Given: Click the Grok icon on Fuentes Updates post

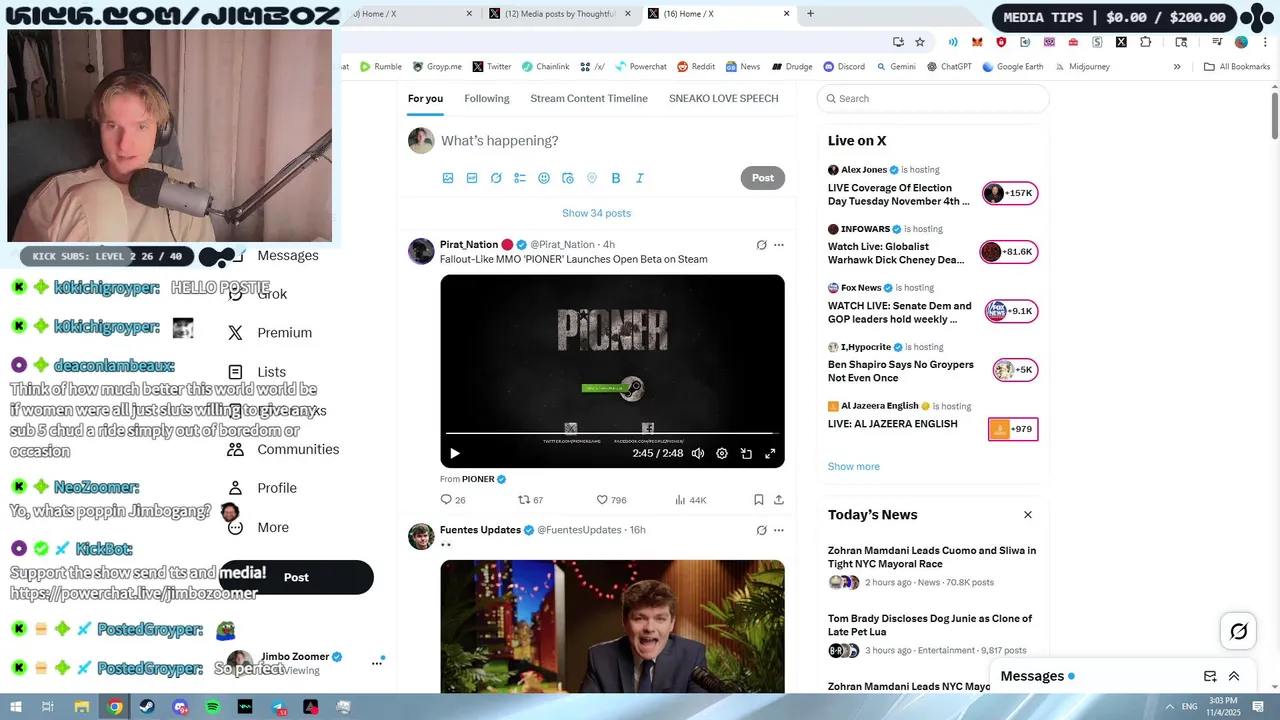Looking at the screenshot, I should coord(761,530).
